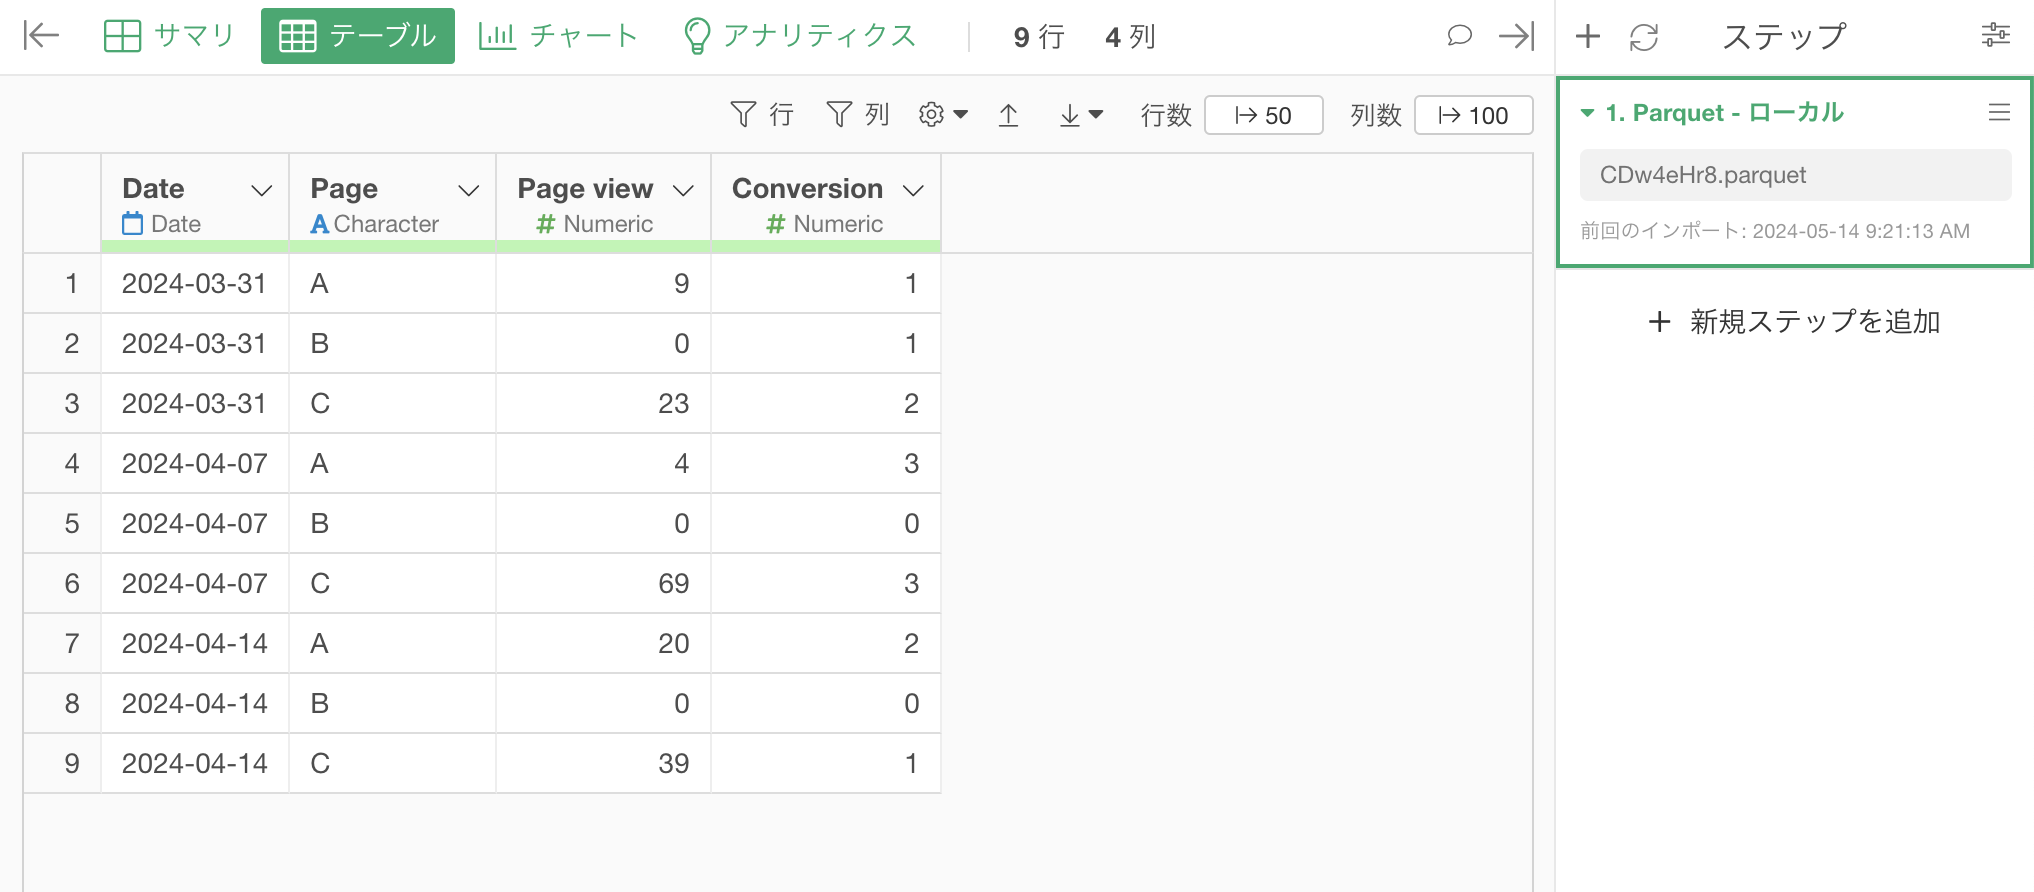
Task: Open step settings sliders icon
Action: click(x=1996, y=35)
